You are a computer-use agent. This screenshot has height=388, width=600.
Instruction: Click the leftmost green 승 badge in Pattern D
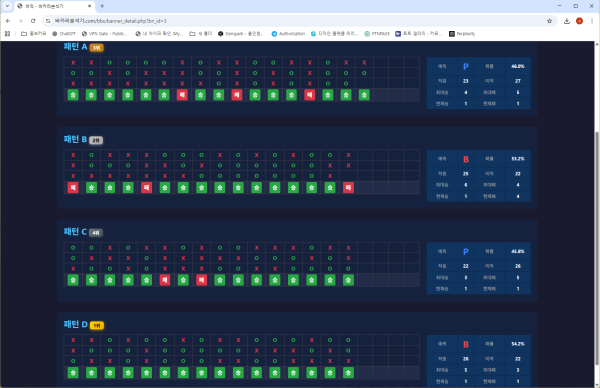click(73, 373)
